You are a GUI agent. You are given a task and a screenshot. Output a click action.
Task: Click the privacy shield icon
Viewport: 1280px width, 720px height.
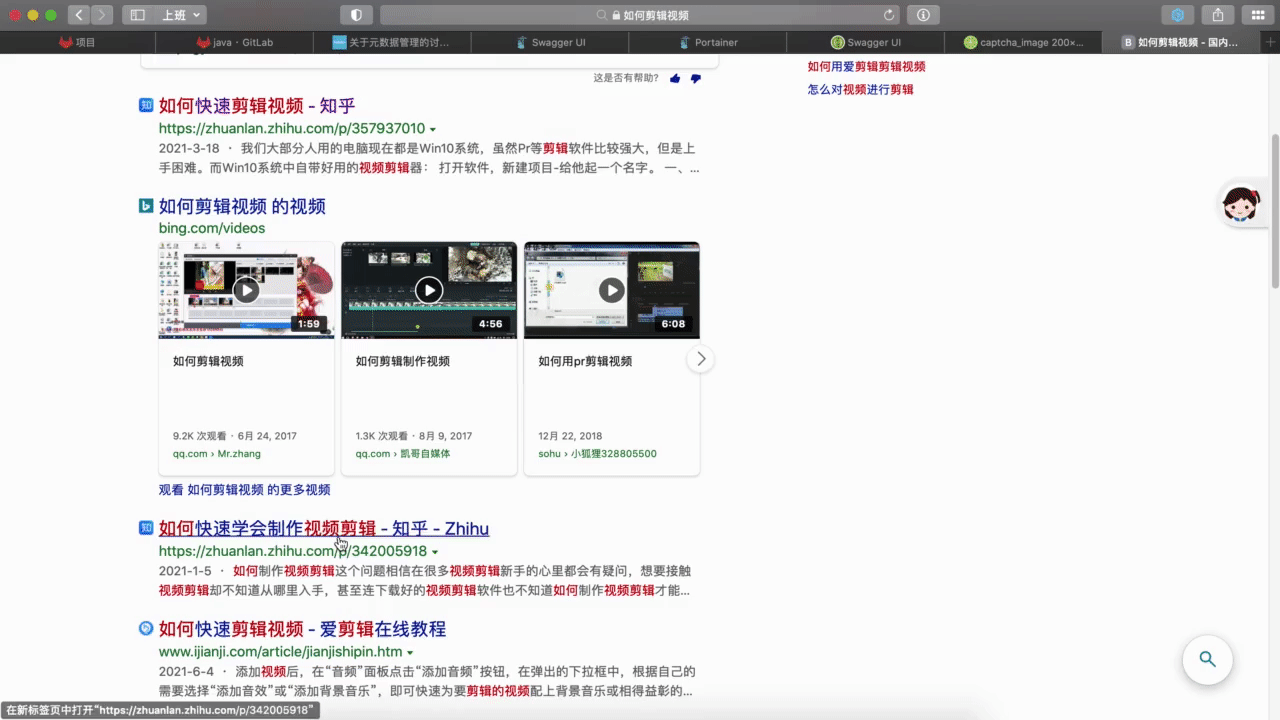tap(357, 15)
